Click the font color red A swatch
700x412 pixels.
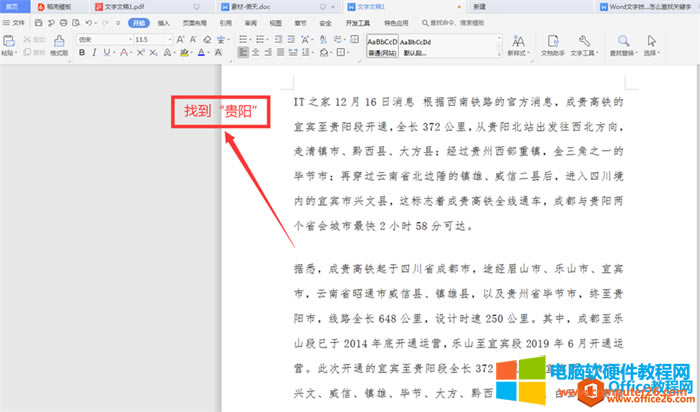click(200, 52)
